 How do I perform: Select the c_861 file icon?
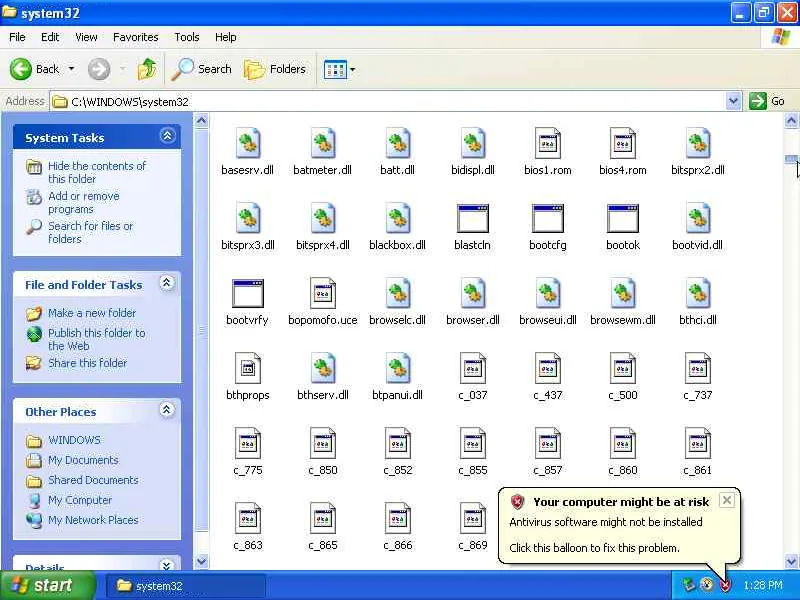(698, 443)
